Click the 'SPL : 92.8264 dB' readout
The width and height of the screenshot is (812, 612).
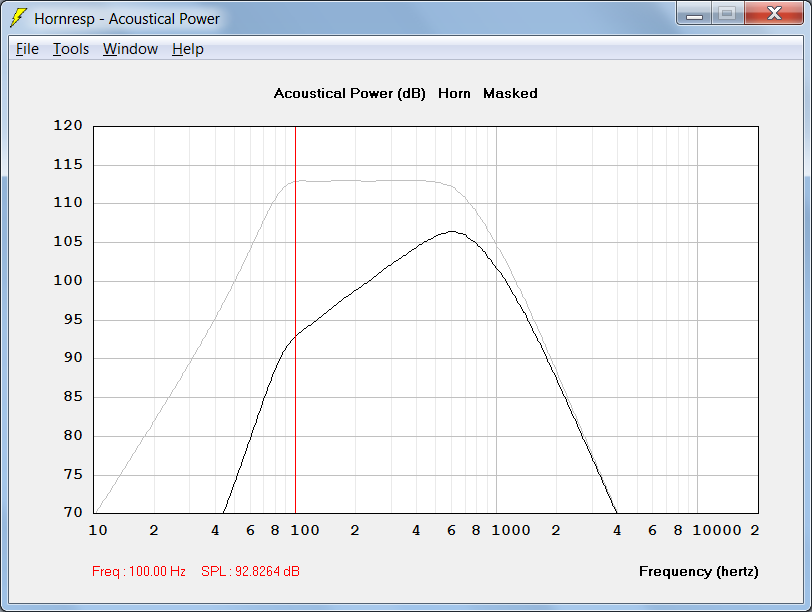251,571
